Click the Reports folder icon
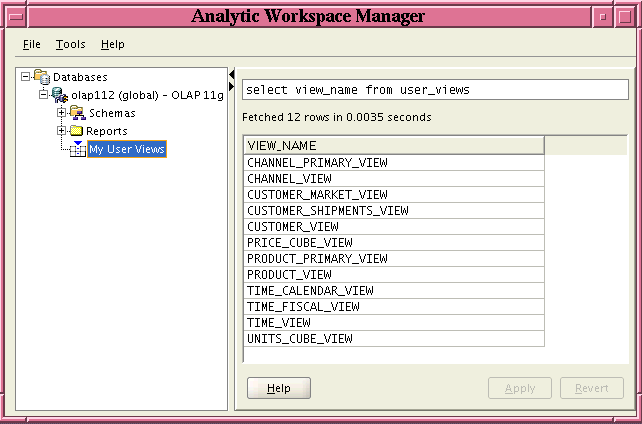The image size is (642, 424). coord(76,131)
